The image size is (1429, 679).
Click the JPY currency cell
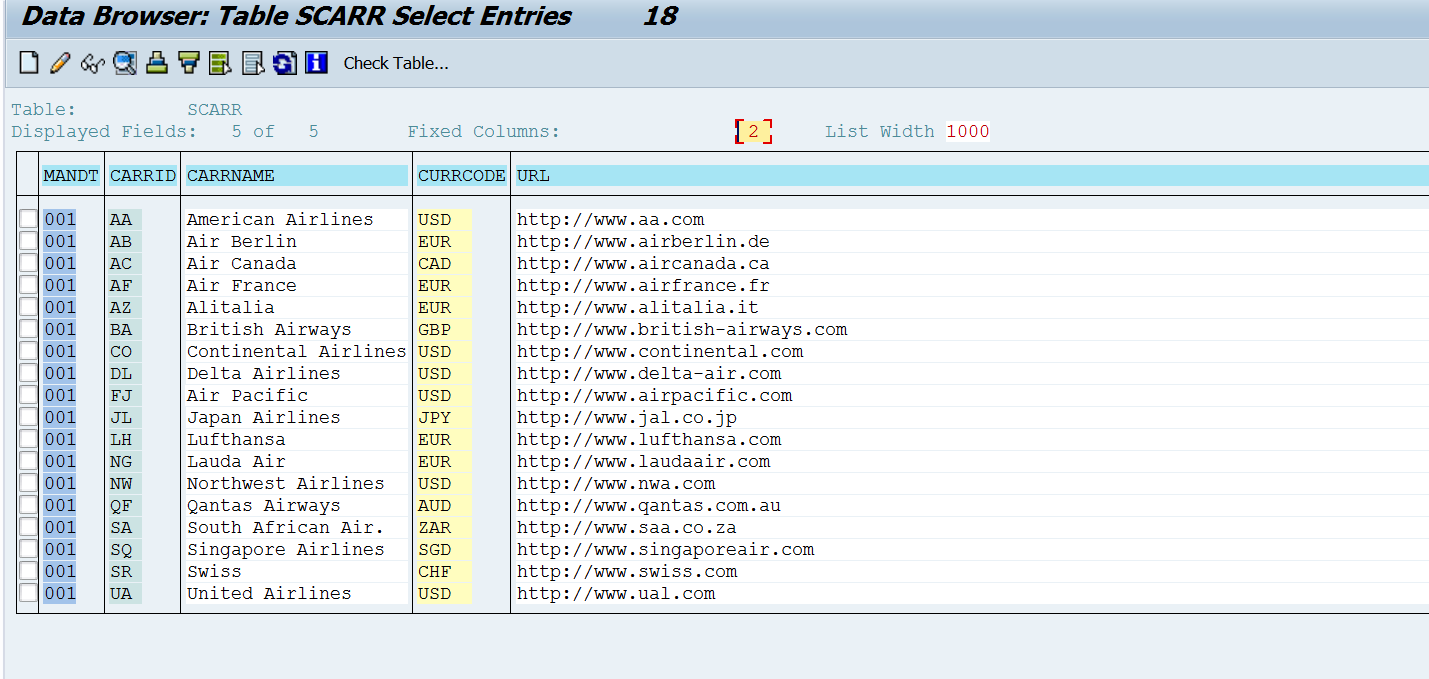click(x=444, y=417)
